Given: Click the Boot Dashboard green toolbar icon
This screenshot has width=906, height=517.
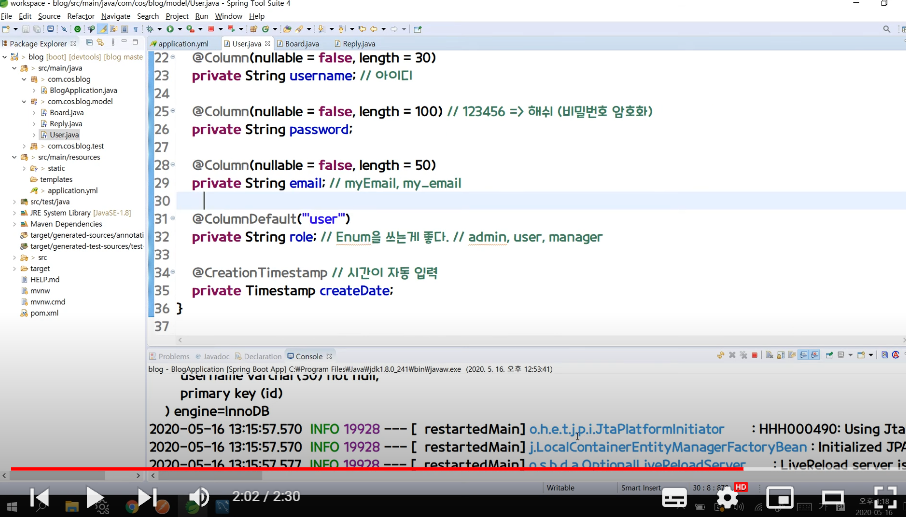Looking at the screenshot, I should point(77,29).
